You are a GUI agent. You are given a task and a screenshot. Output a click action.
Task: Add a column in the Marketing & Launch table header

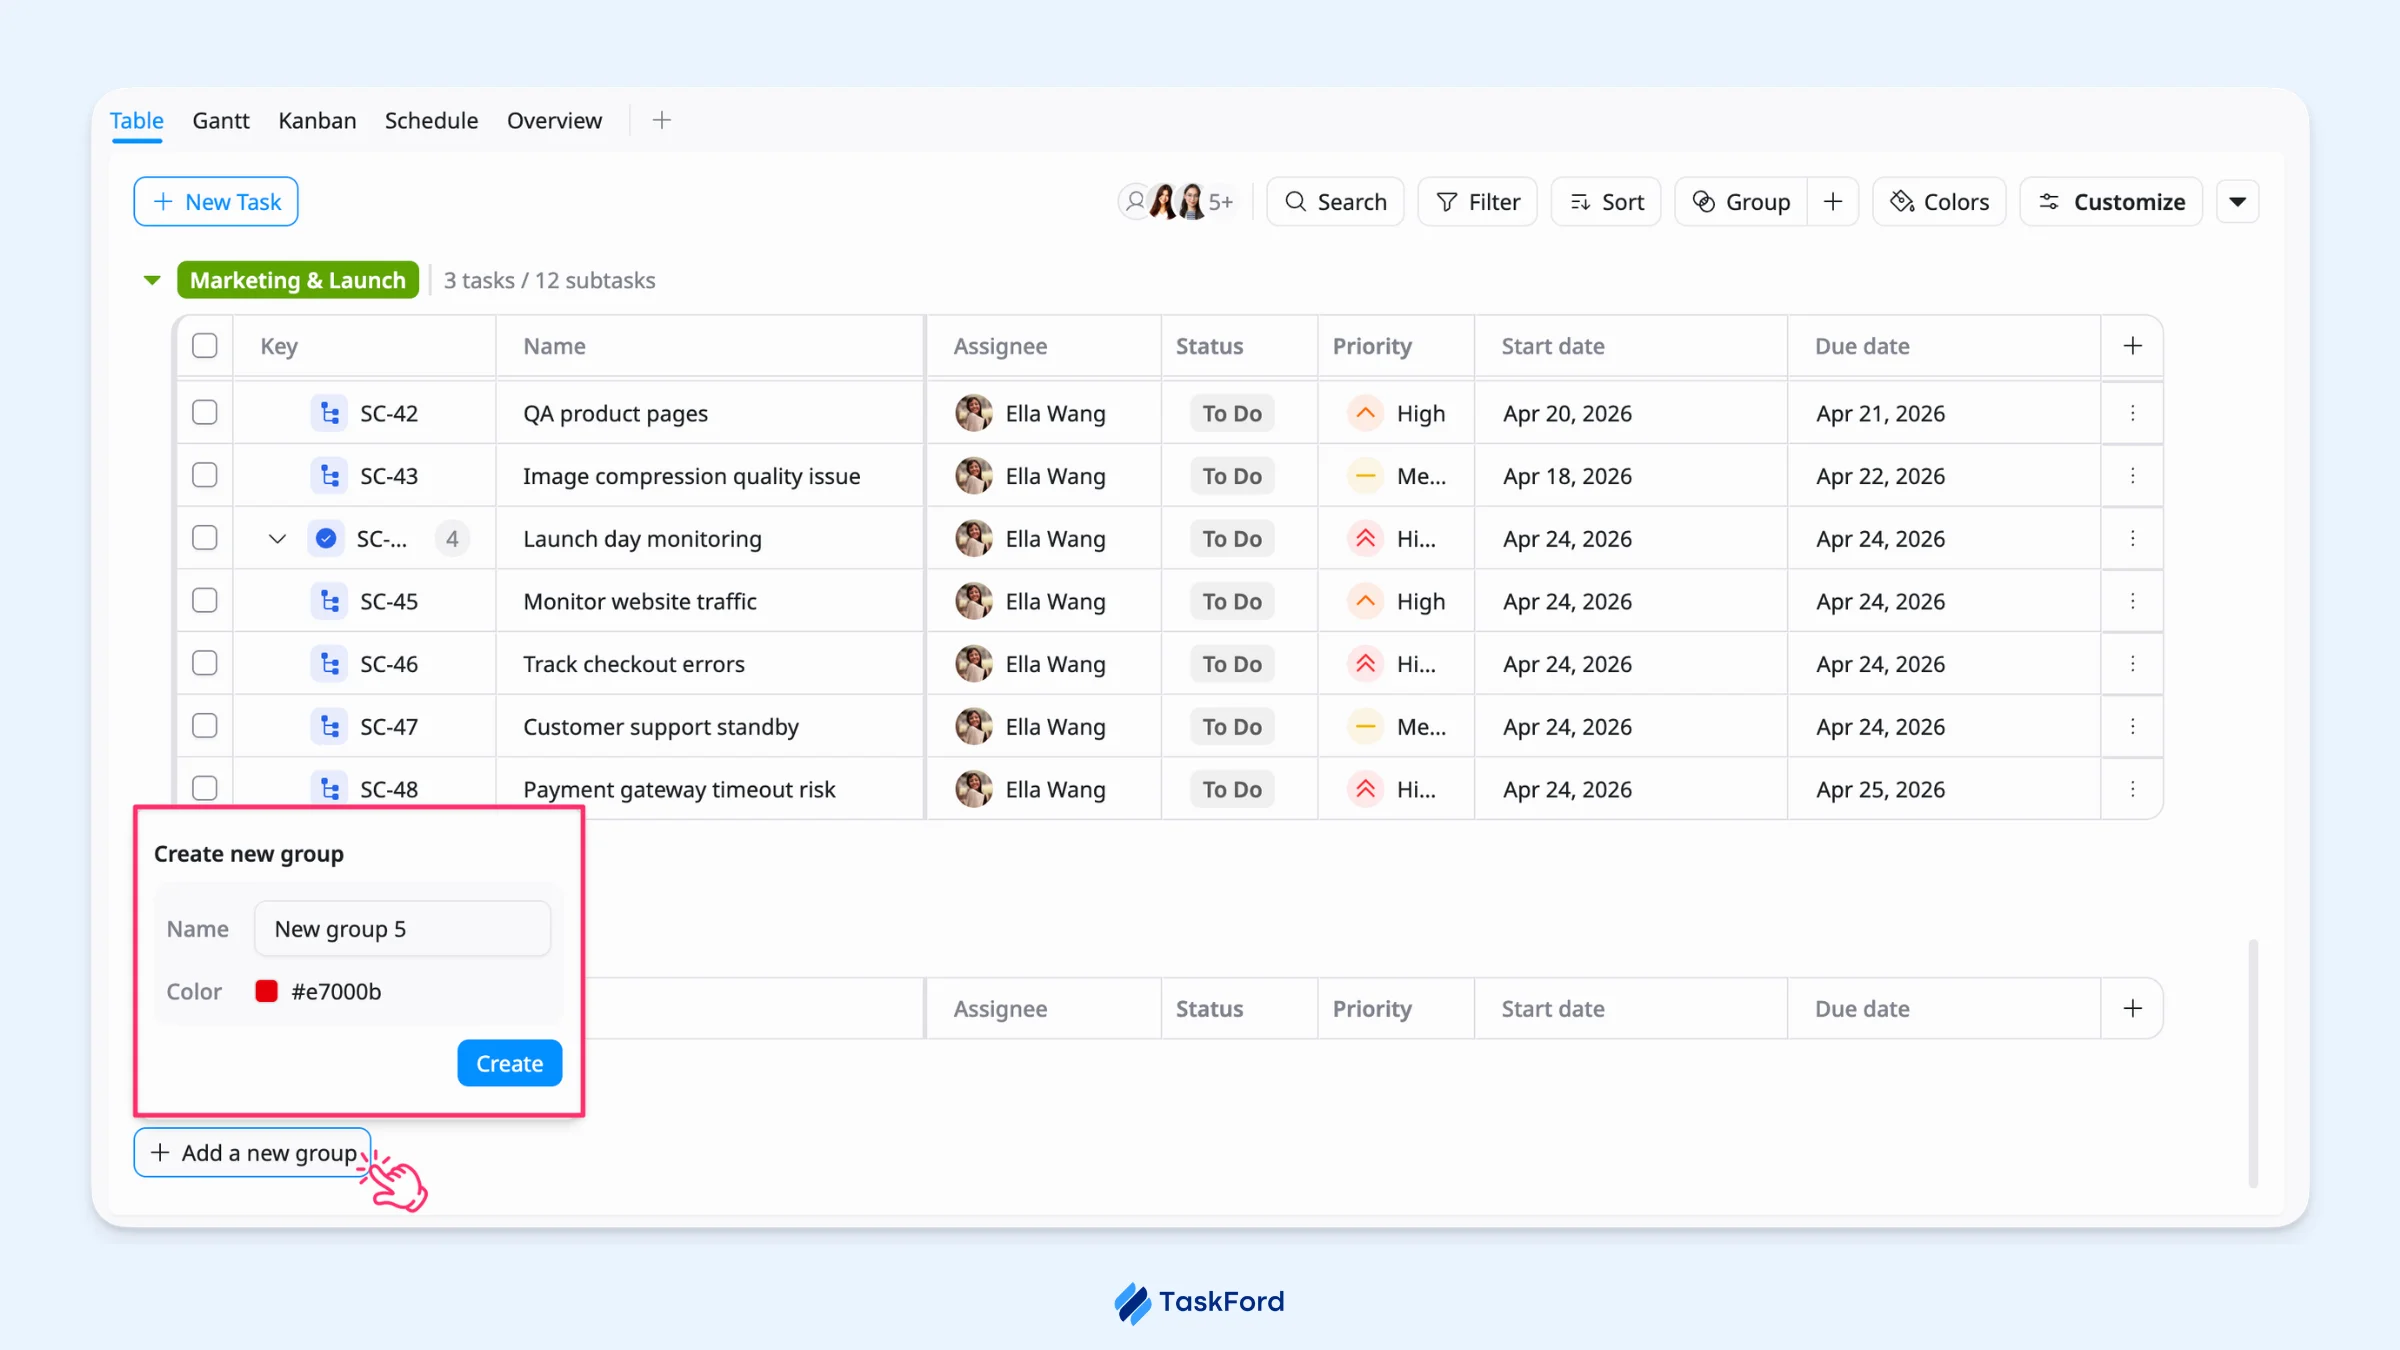[2132, 346]
